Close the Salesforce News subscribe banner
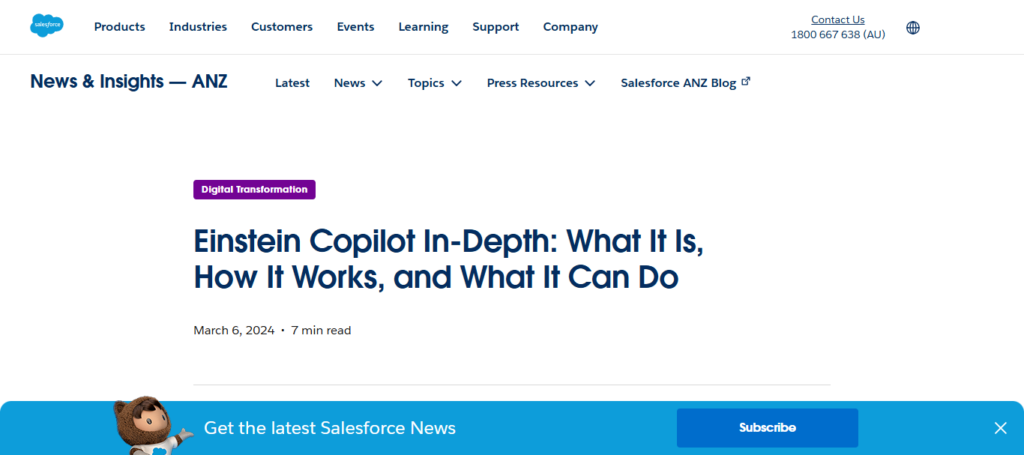 click(x=1000, y=428)
